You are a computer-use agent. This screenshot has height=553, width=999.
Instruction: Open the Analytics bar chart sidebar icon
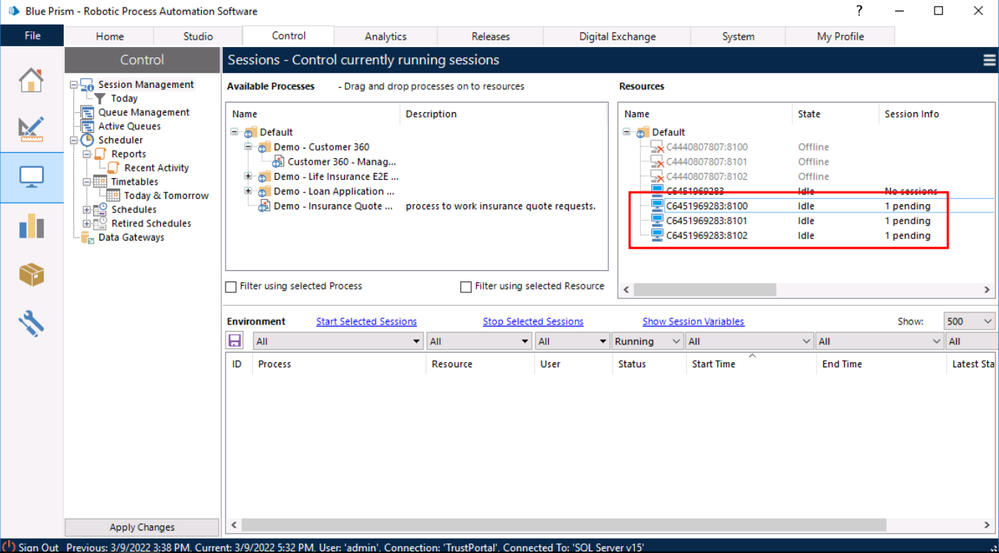click(x=31, y=226)
